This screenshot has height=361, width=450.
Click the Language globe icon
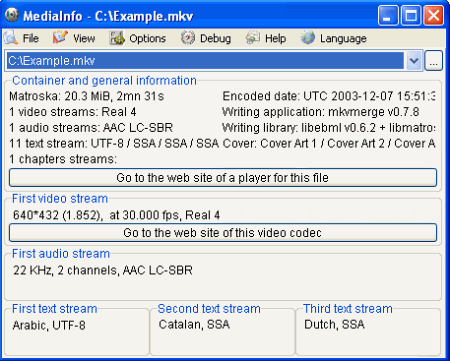click(308, 38)
